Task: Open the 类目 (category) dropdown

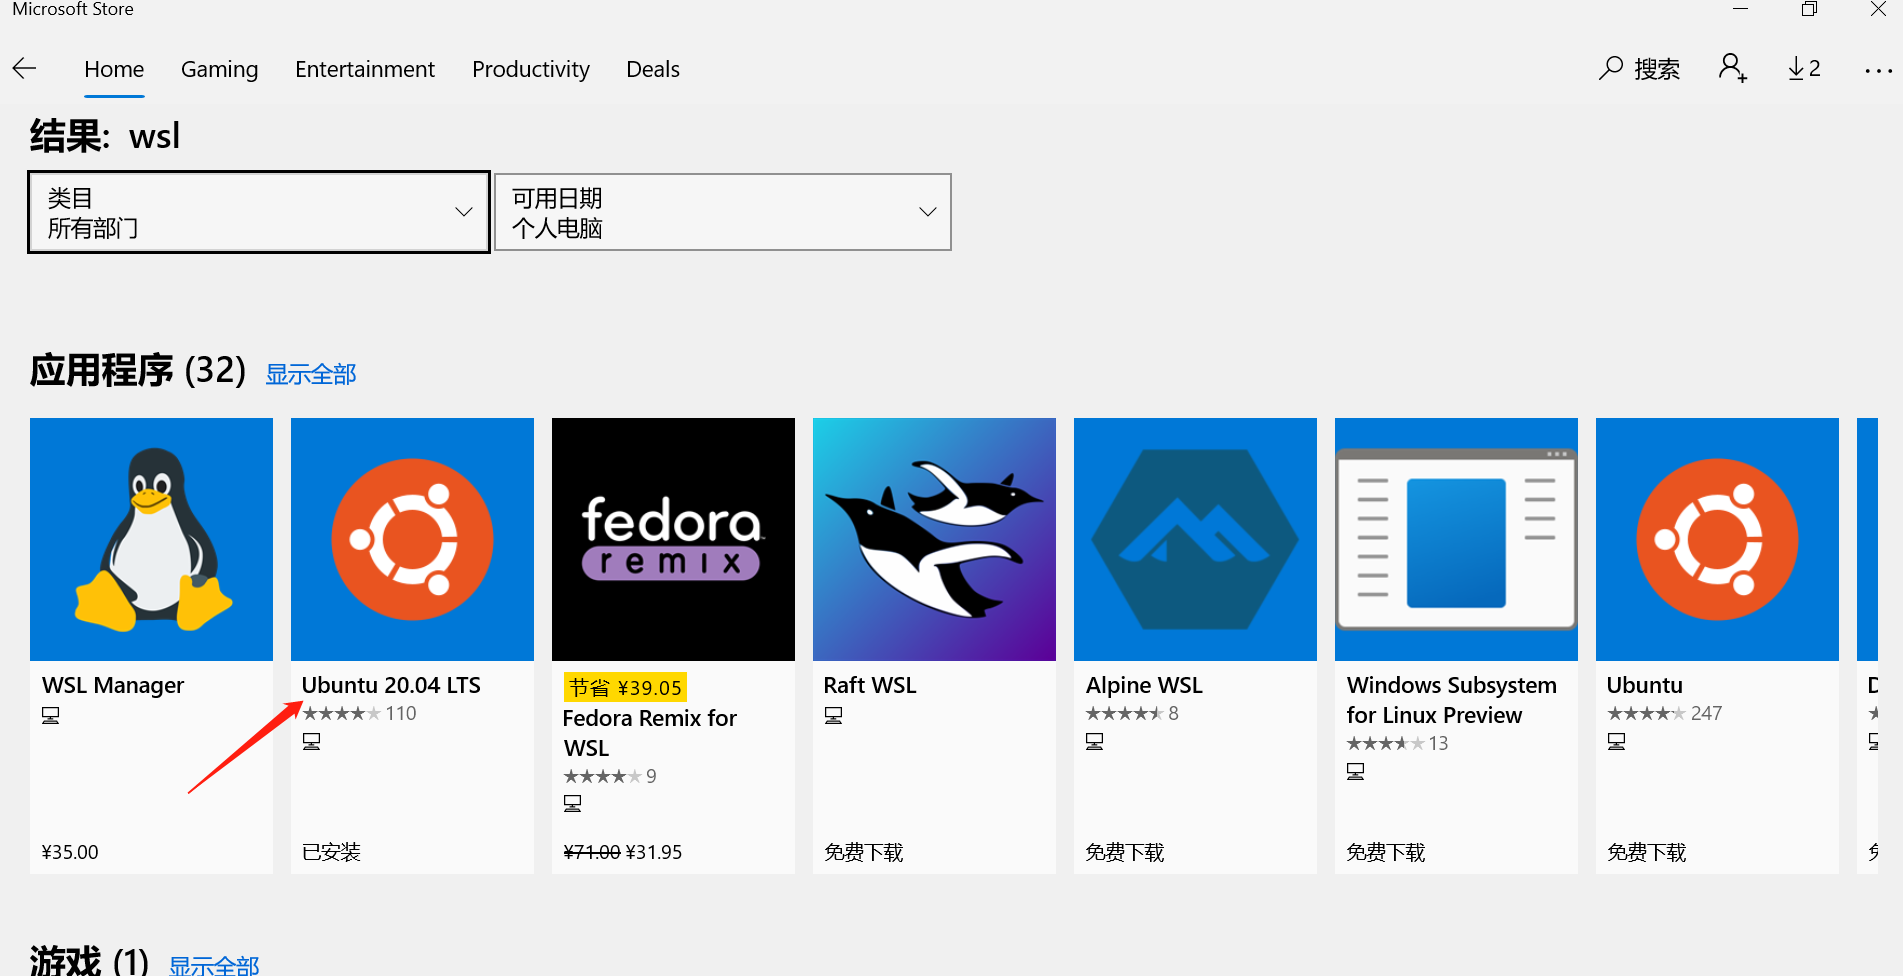Action: [x=258, y=212]
